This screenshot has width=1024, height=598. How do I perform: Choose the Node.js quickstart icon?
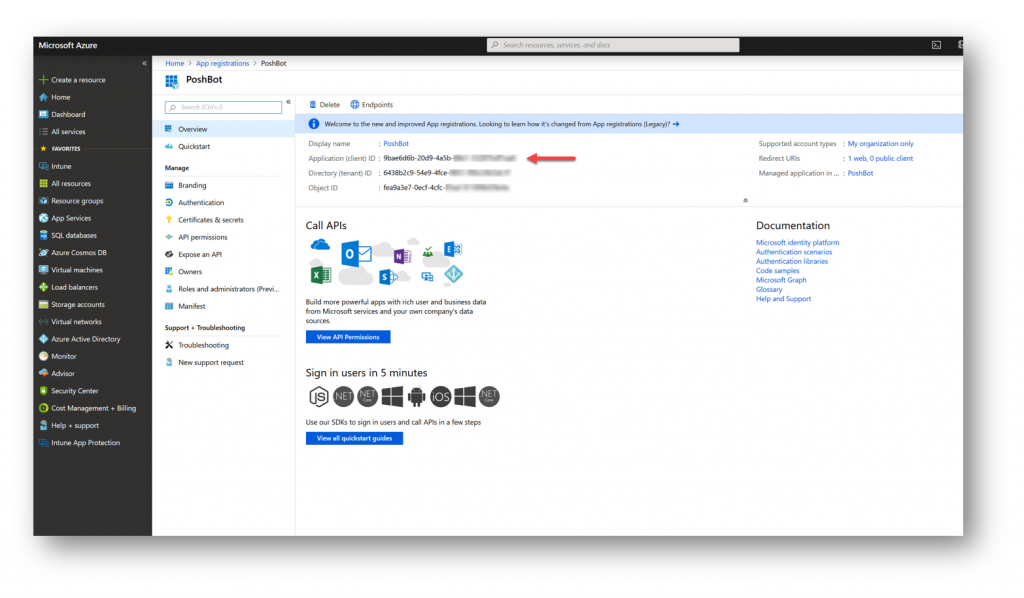(318, 396)
